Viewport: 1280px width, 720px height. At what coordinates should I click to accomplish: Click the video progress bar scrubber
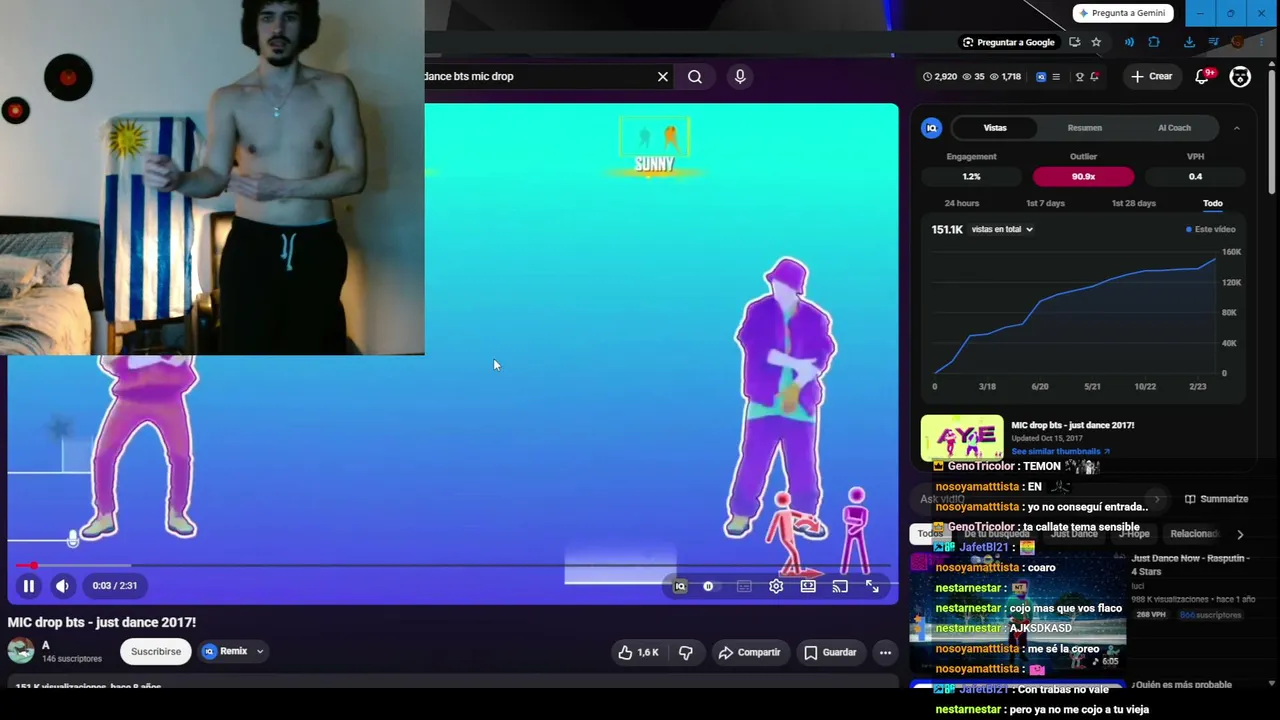click(x=33, y=566)
